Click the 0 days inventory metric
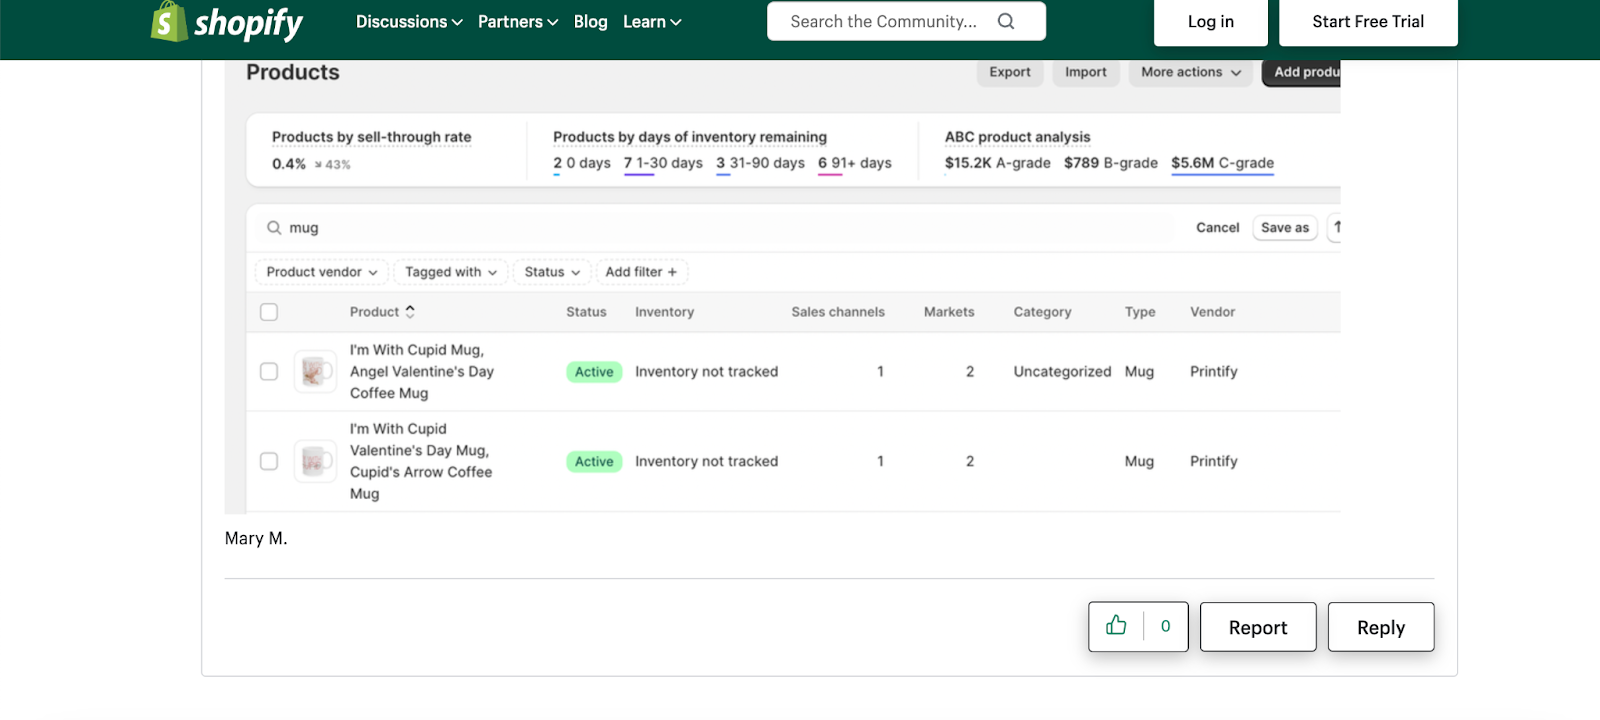Screen dimensions: 1600x720 pyautogui.click(x=582, y=163)
